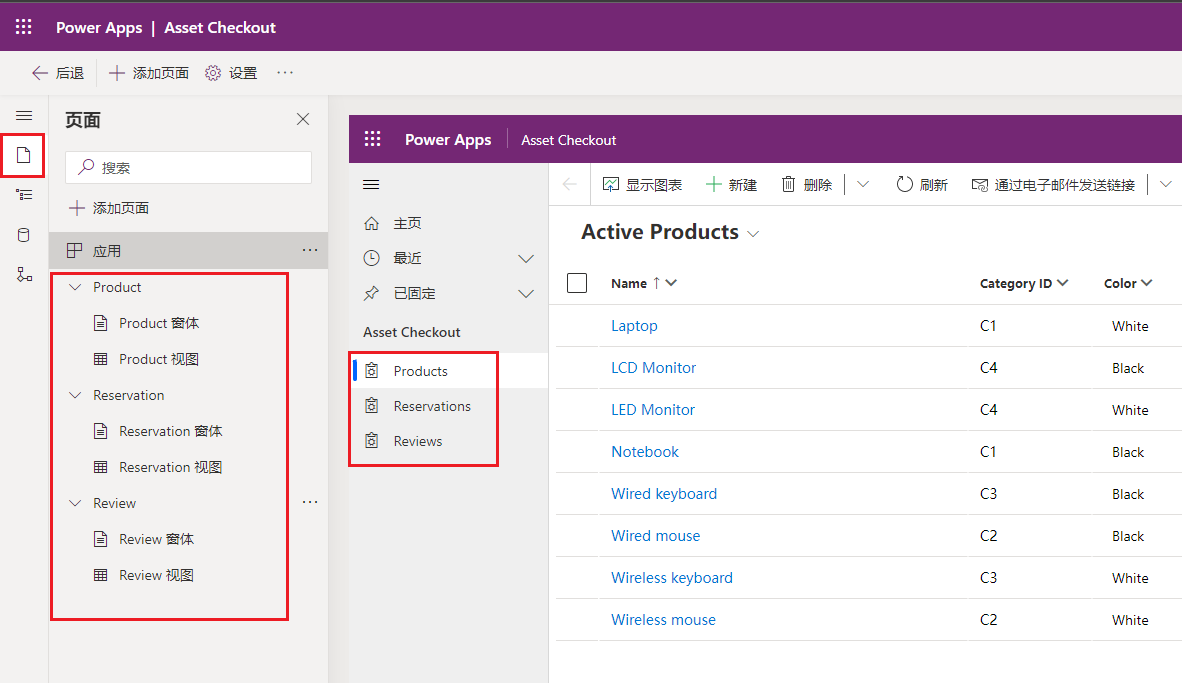Open the ellipsis menu for the Review row

[x=310, y=502]
